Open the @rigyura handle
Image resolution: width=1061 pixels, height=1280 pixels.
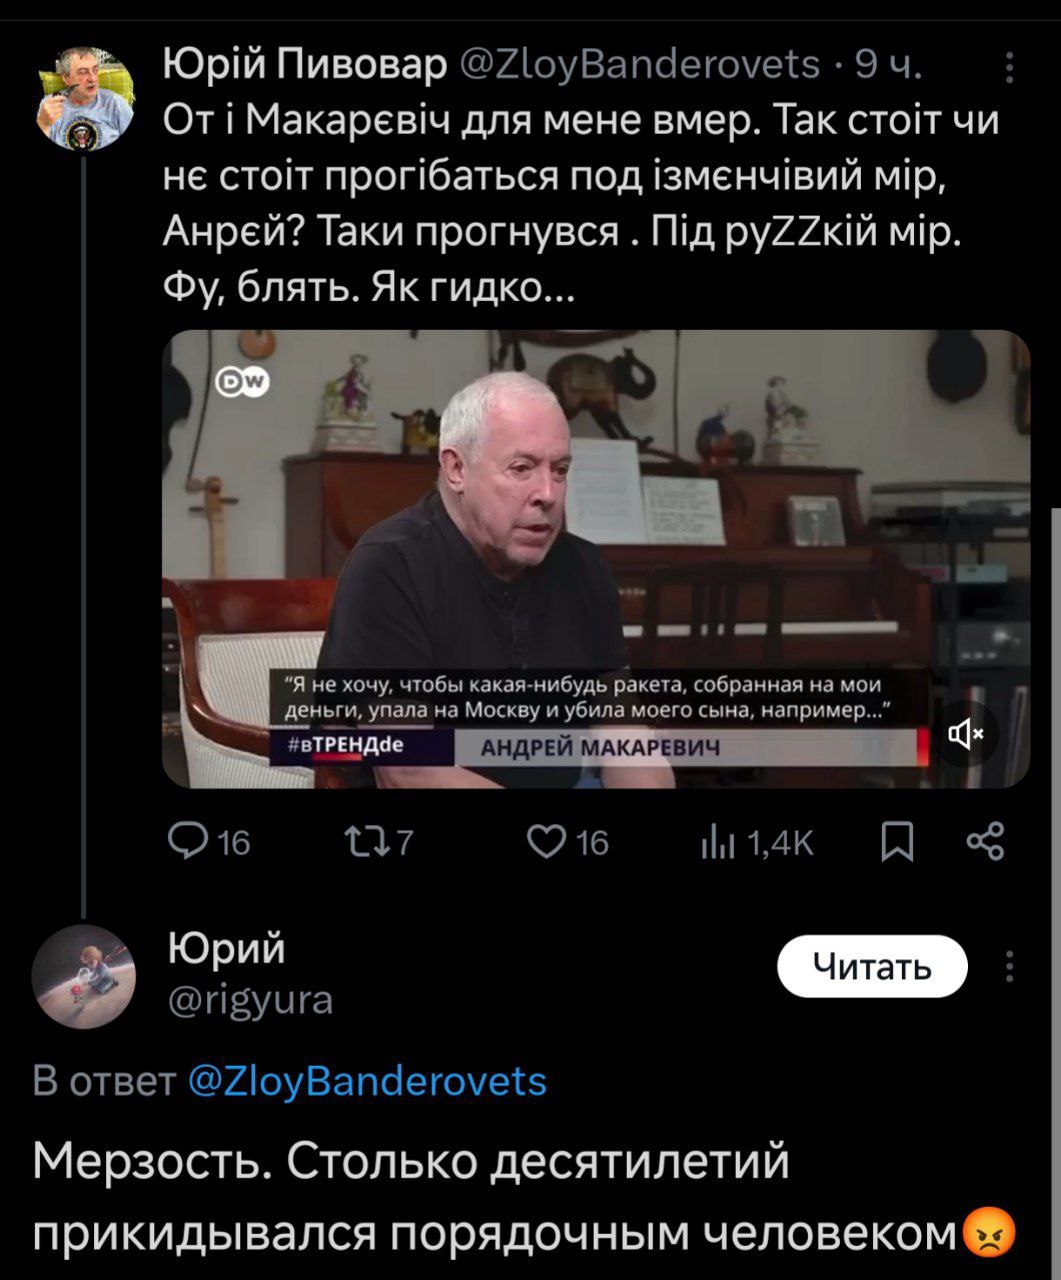pyautogui.click(x=250, y=999)
